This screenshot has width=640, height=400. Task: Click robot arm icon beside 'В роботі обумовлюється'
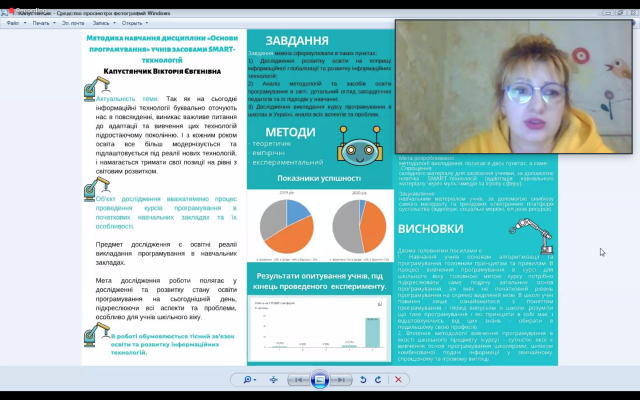coord(97,335)
